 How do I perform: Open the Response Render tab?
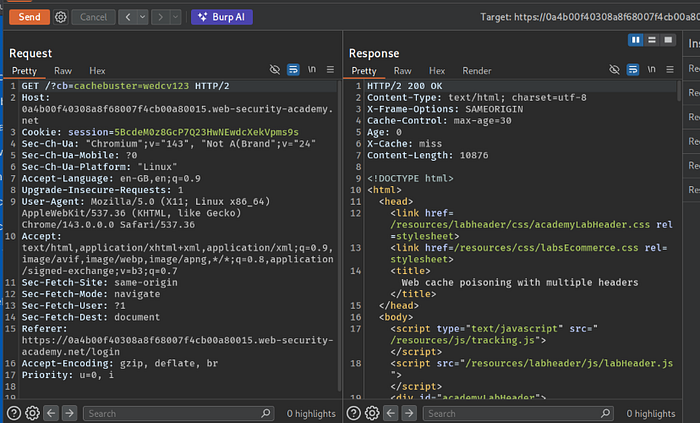point(477,70)
